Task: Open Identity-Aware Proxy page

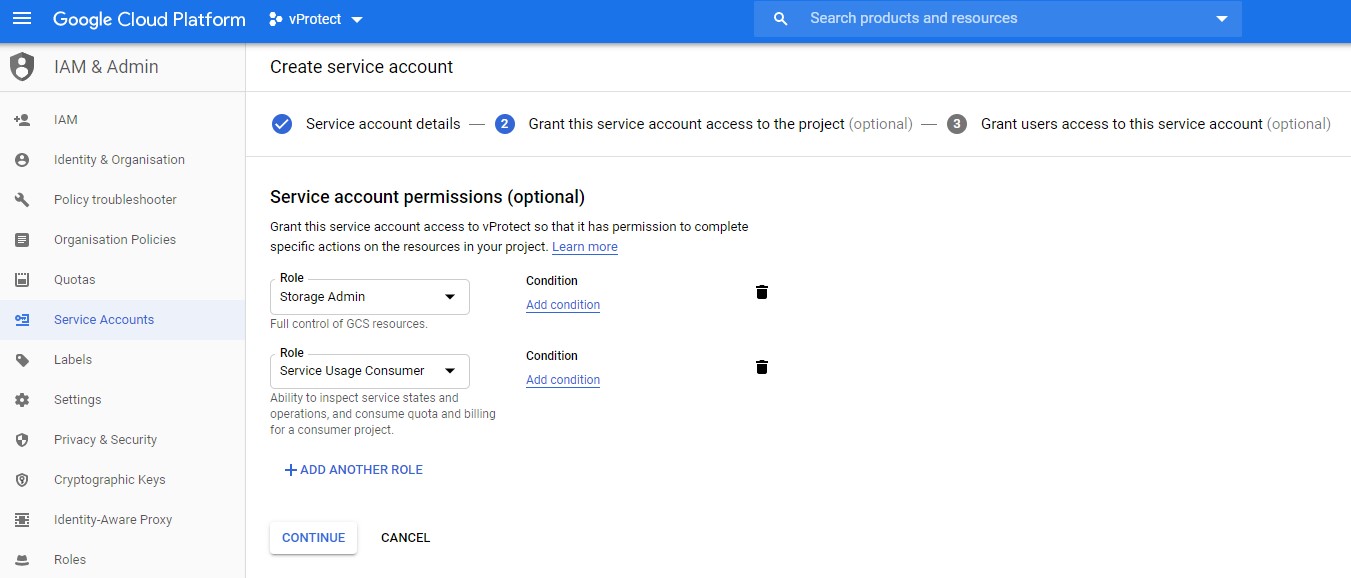Action: (112, 520)
